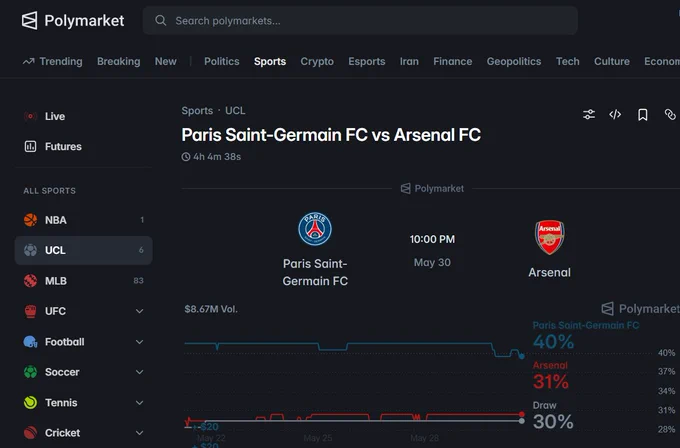Open the Trending tab
680x448 pixels.
[x=52, y=62]
